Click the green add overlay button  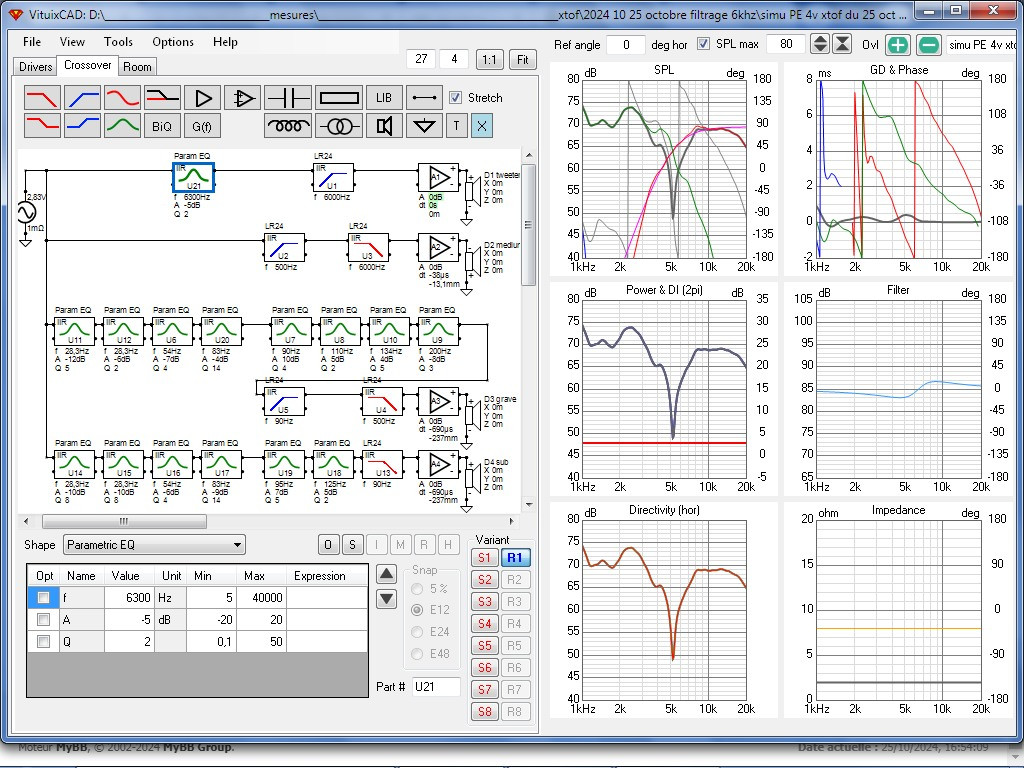898,45
